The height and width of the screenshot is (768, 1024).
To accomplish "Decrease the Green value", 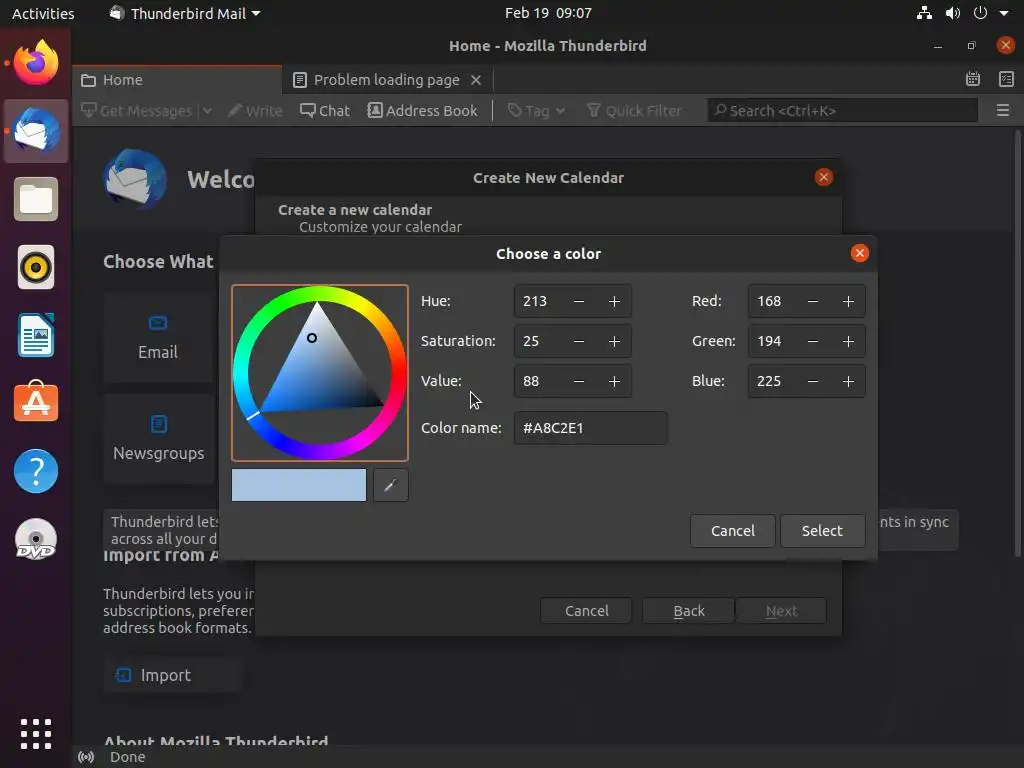I will pyautogui.click(x=813, y=341).
